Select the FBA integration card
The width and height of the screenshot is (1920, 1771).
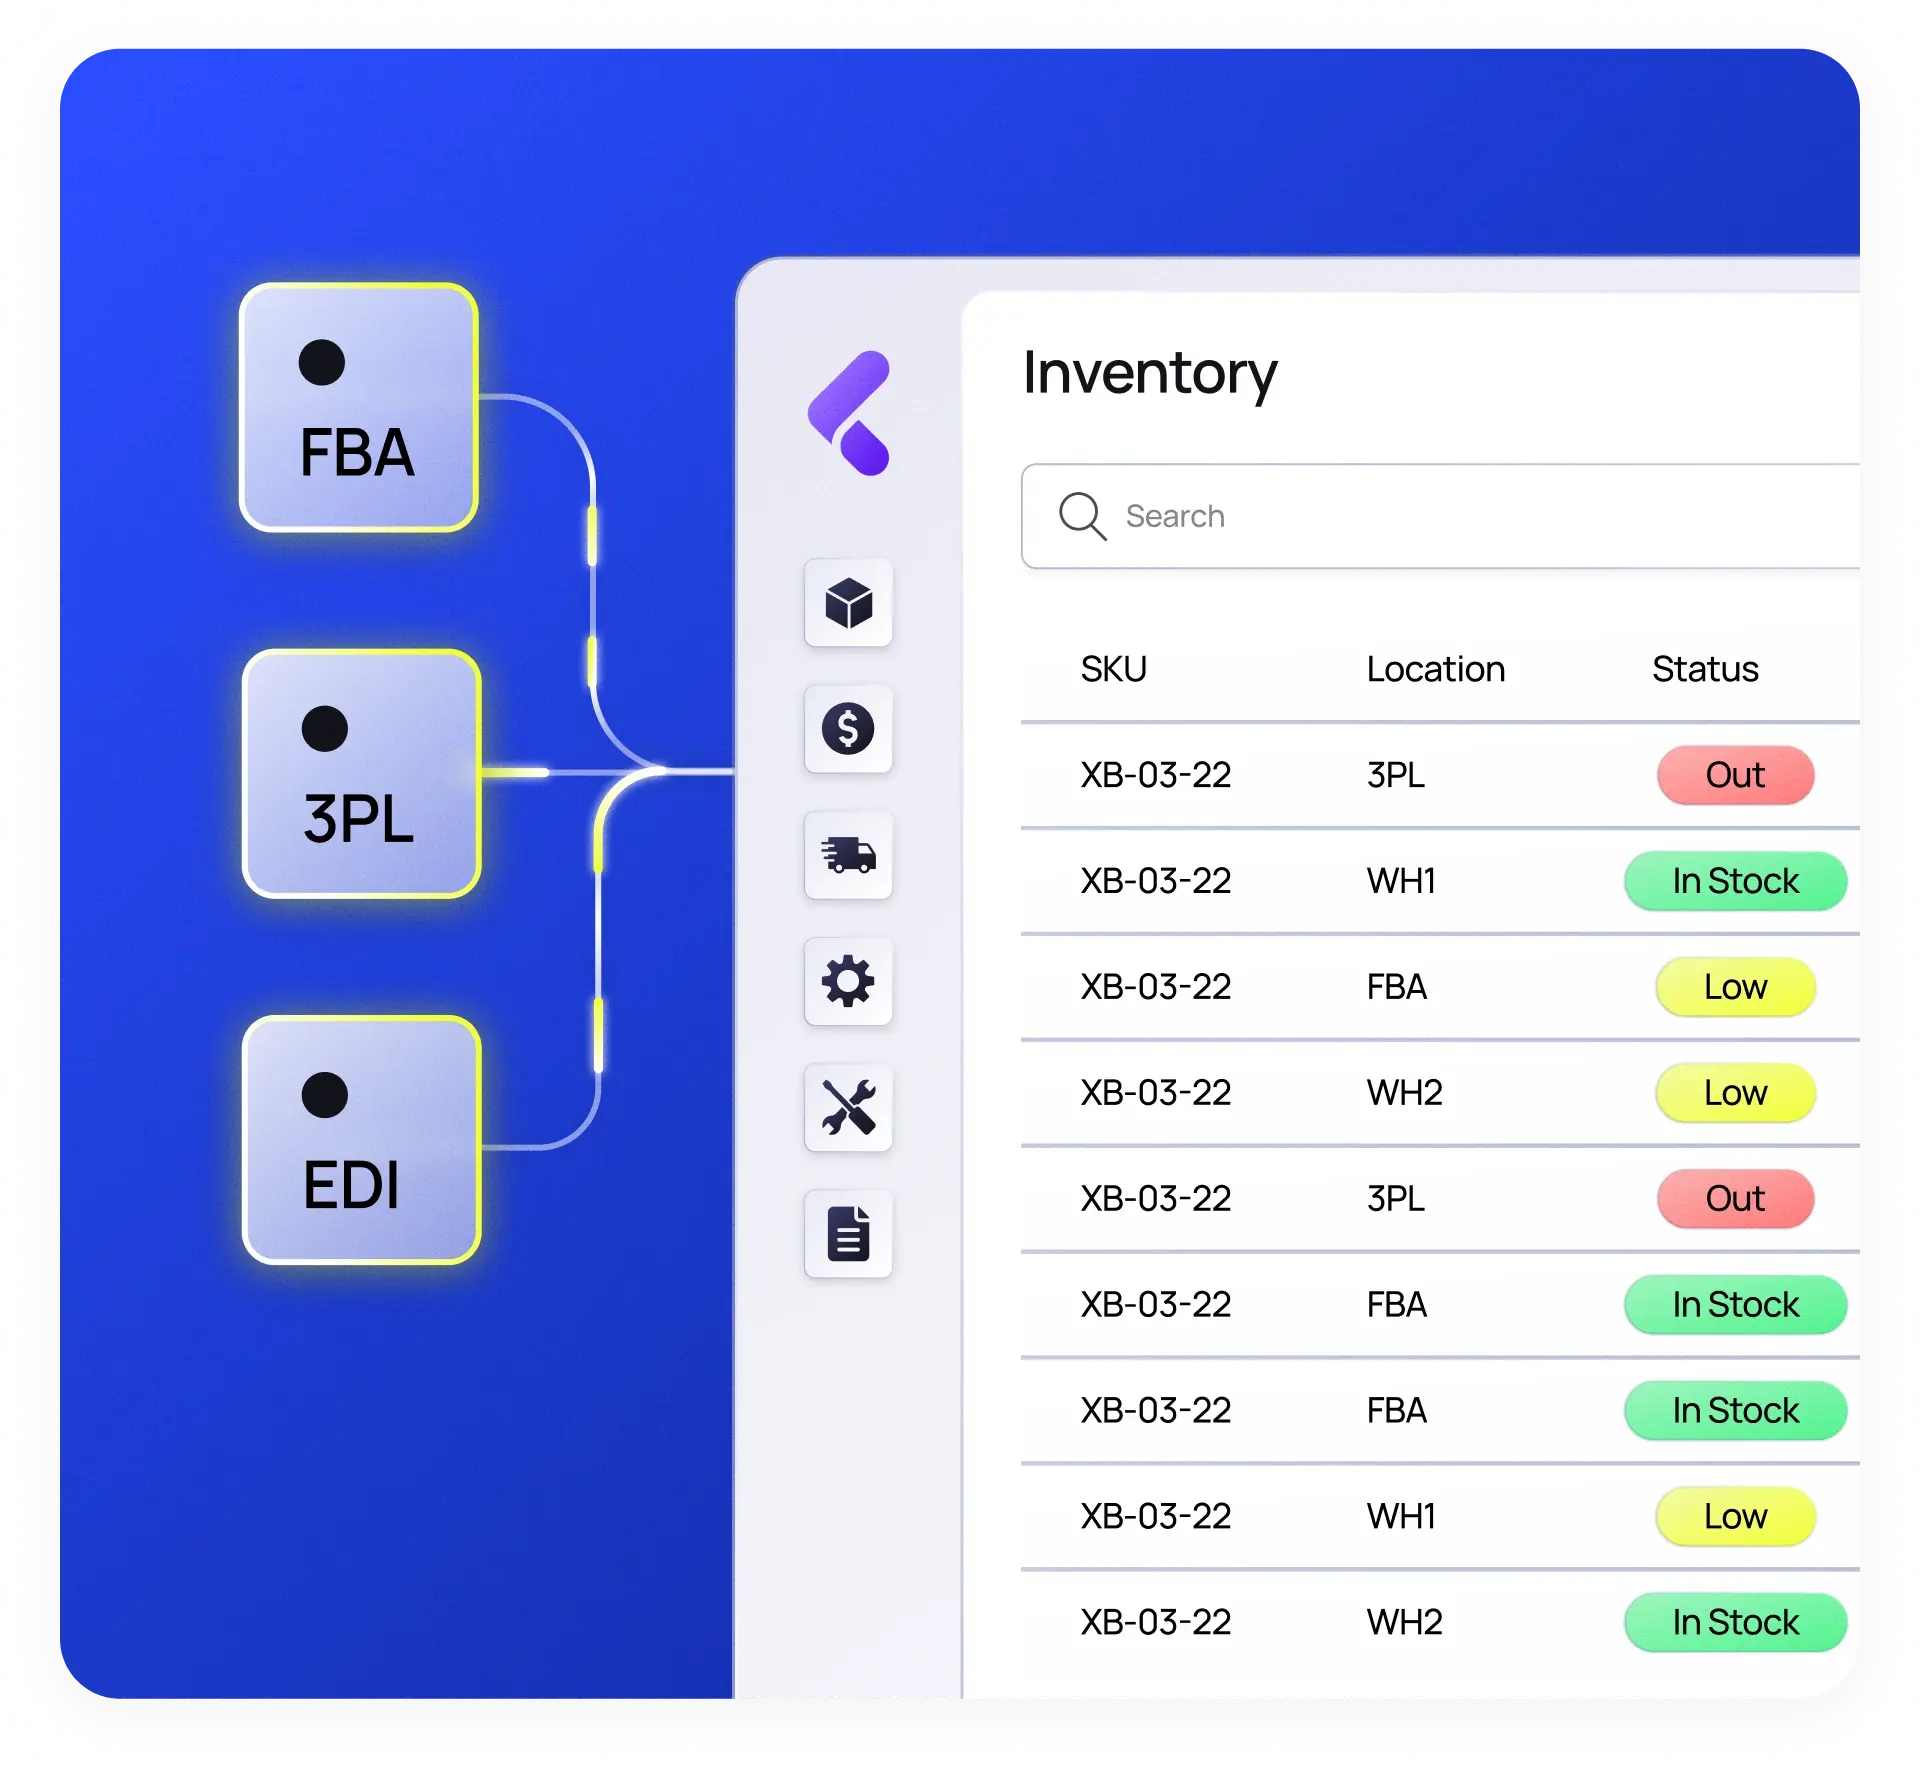pos(358,407)
